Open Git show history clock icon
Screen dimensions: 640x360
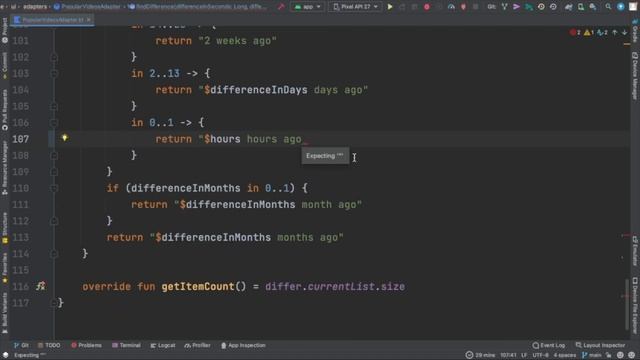click(541, 7)
